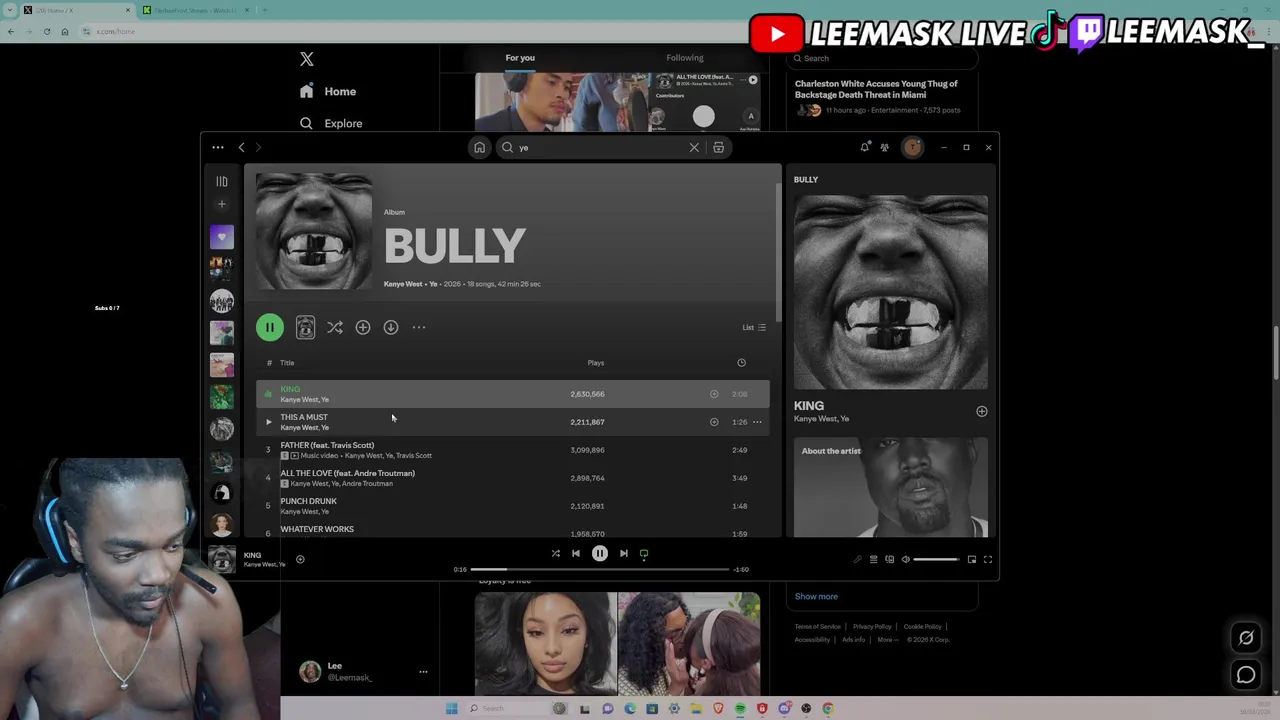Open Home in X sidebar

click(x=328, y=91)
